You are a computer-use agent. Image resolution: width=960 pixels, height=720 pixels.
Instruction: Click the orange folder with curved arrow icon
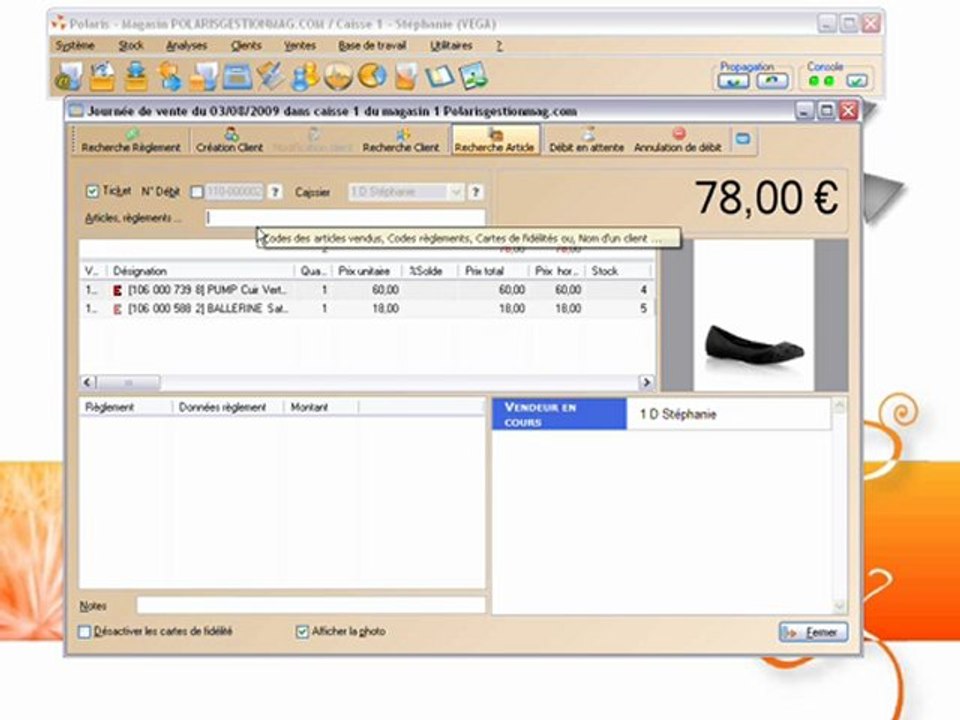coord(102,77)
